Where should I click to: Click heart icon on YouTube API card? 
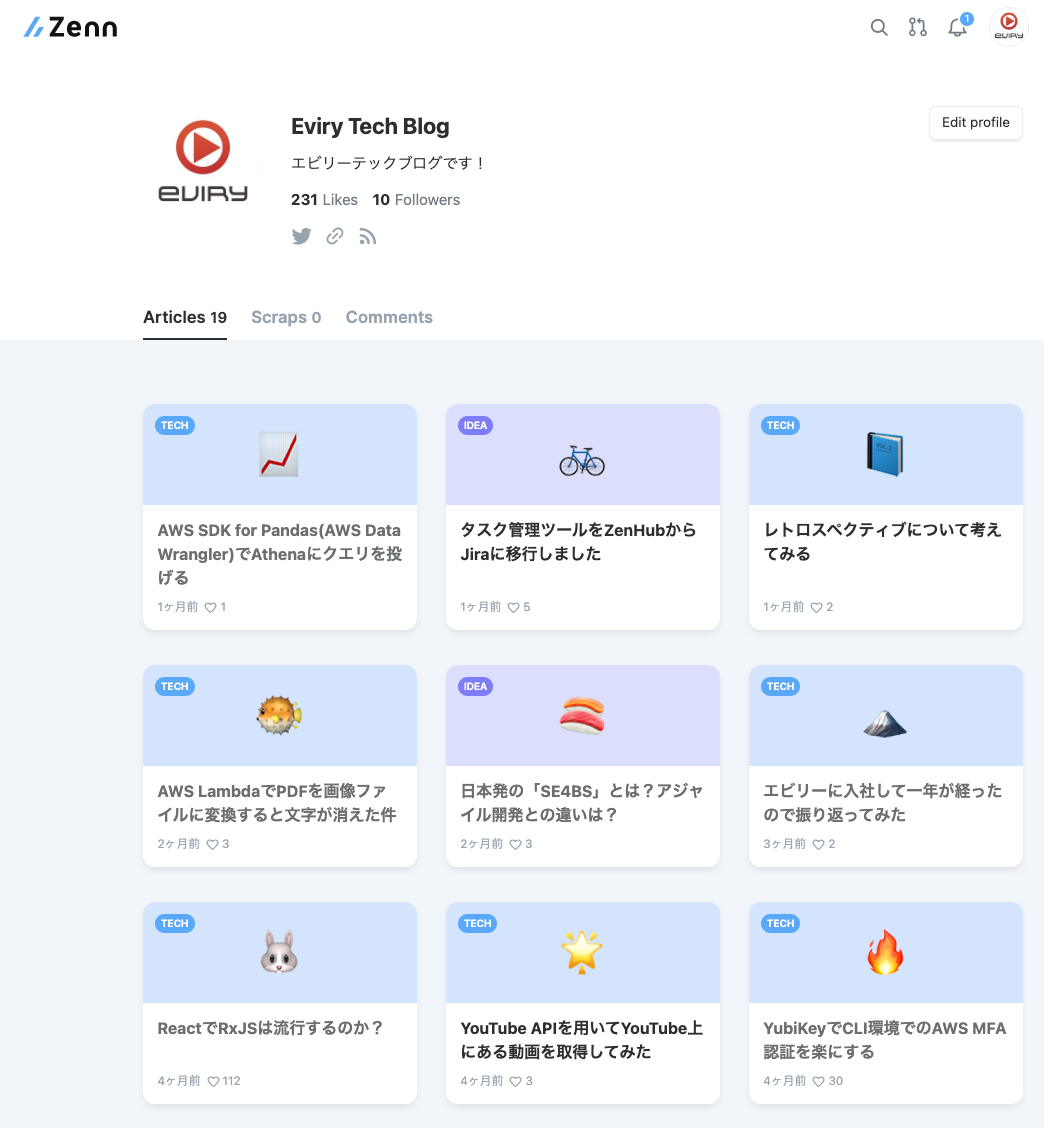[515, 1081]
